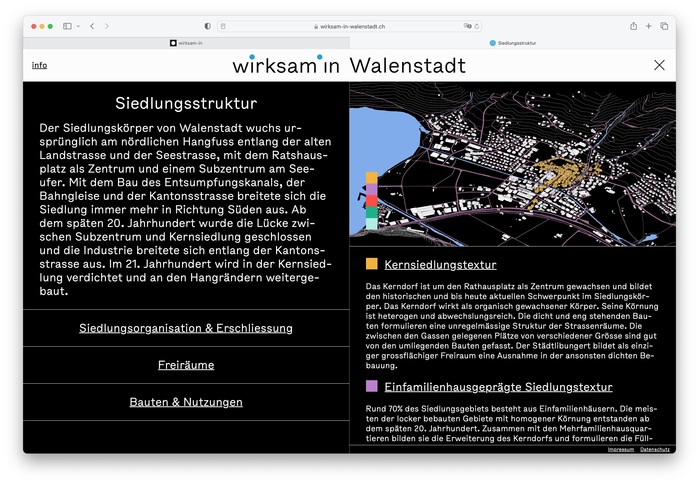The height and width of the screenshot is (484, 699).
Task: Open Einfamilienhausgeprägte Siedlungstextur link
Action: tap(498, 387)
